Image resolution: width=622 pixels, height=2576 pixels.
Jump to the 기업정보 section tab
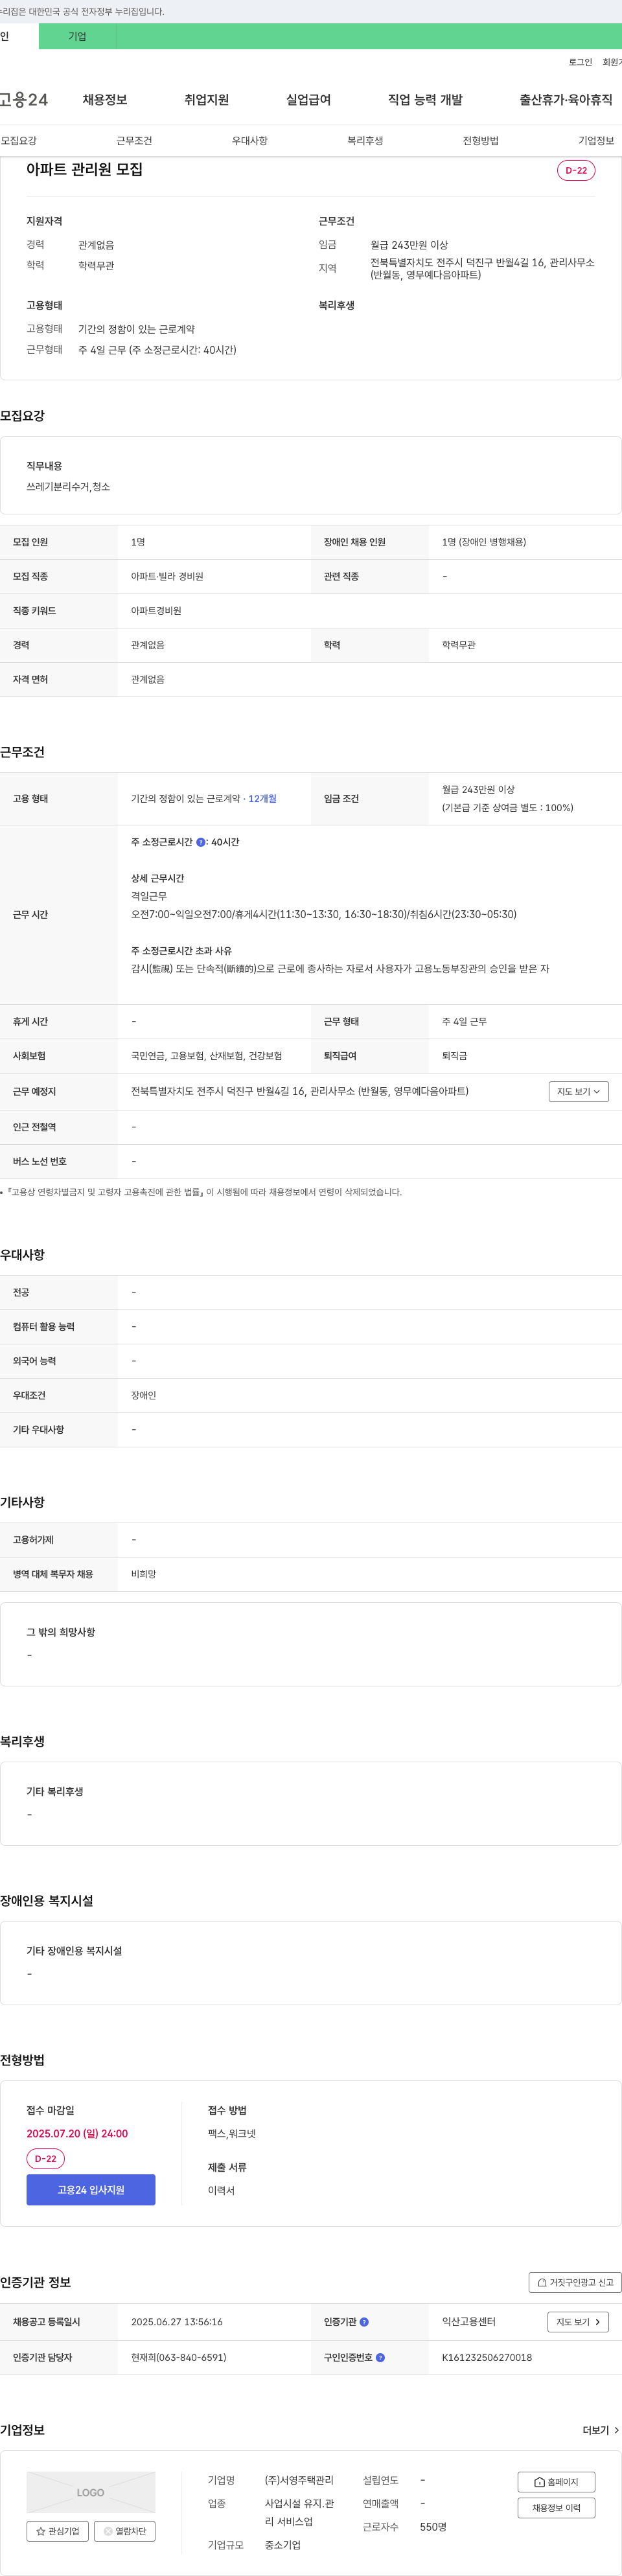point(596,141)
